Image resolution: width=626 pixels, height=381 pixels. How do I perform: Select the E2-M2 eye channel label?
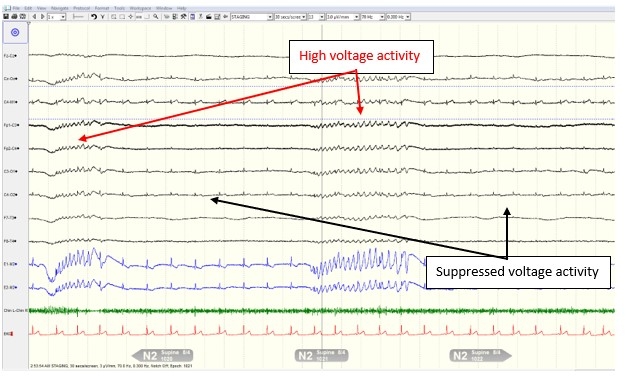pyautogui.click(x=10, y=287)
